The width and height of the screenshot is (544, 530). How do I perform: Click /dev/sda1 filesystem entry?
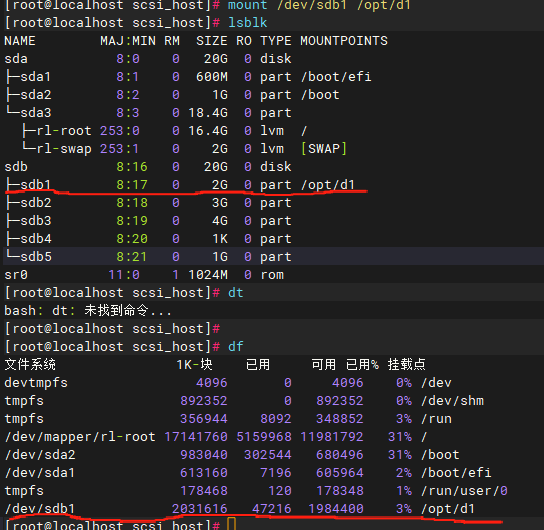coord(40,473)
